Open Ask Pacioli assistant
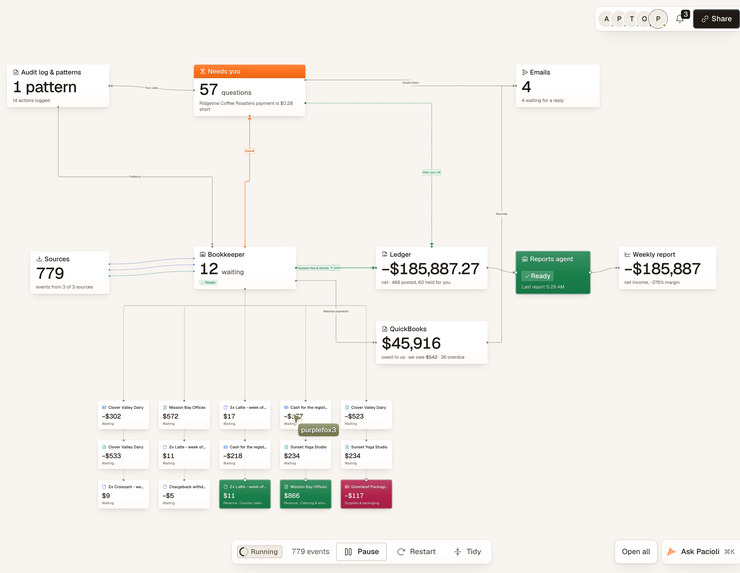The image size is (740, 573). click(x=701, y=552)
